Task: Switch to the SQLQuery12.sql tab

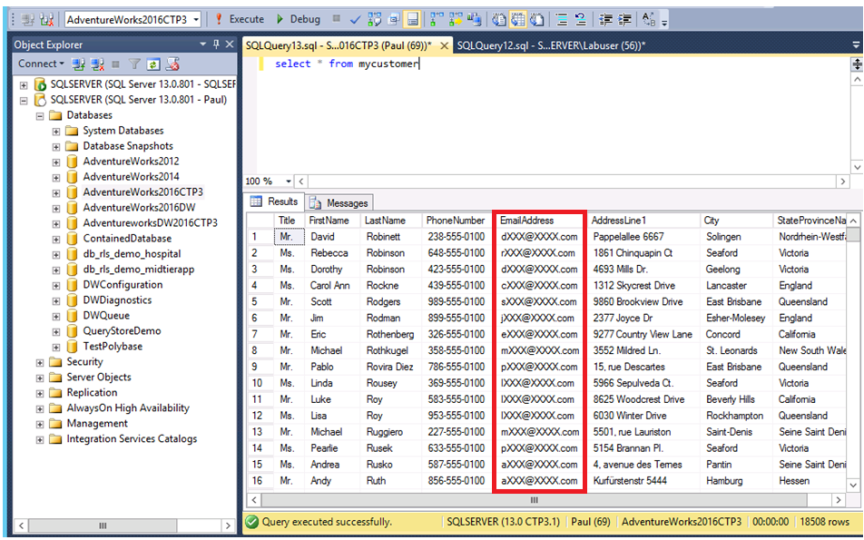Action: tap(551, 45)
